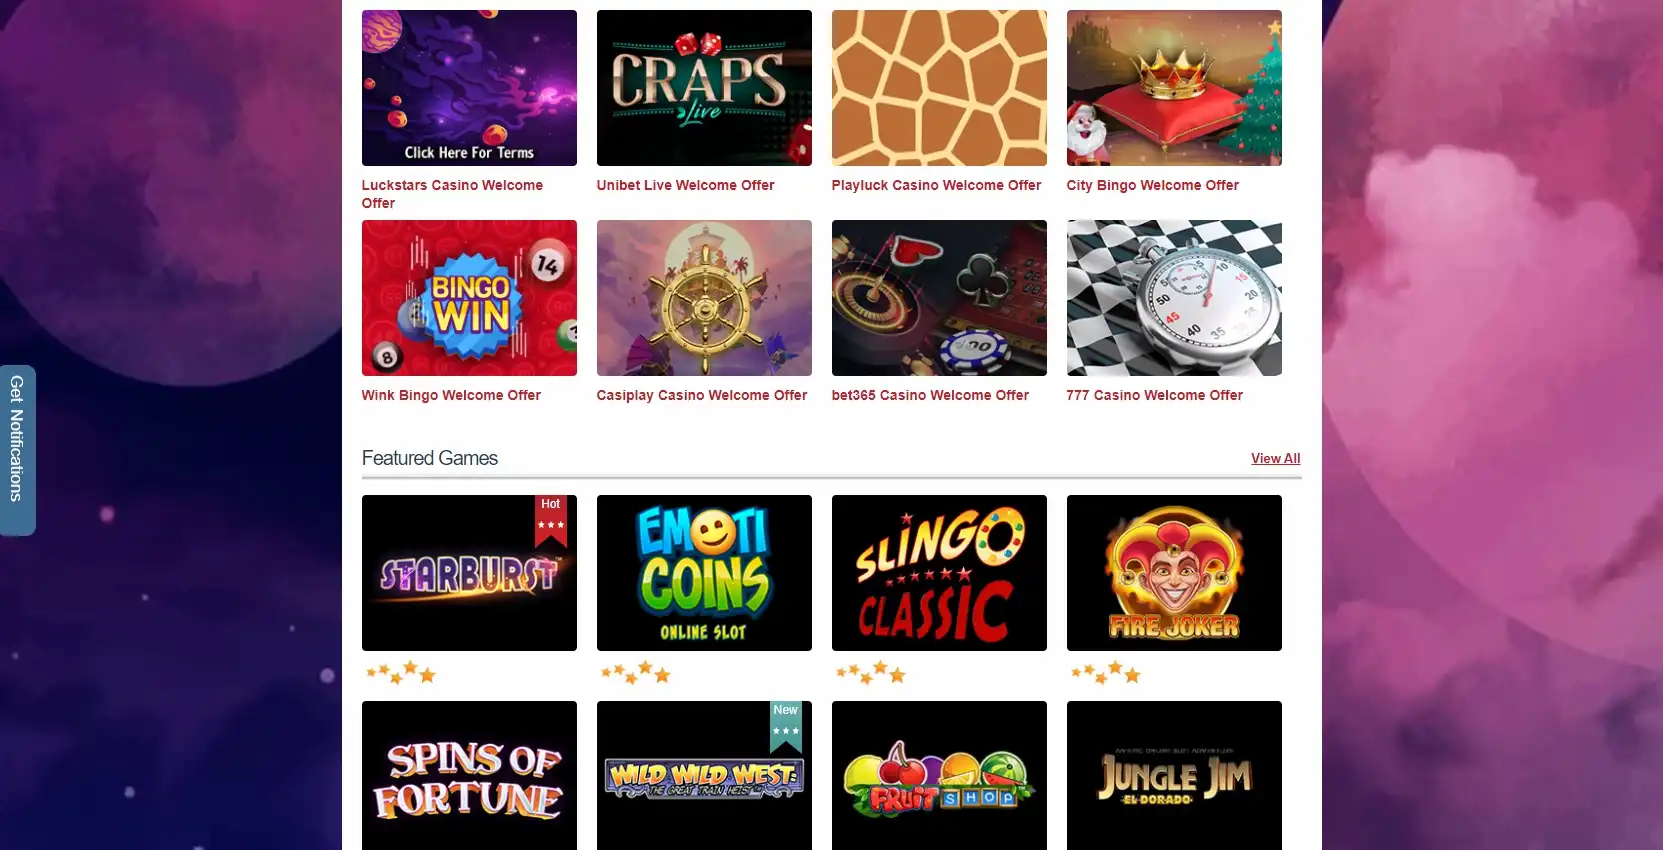Click the Hot ribbon badge on Starburst
The height and width of the screenshot is (850, 1663).
tap(551, 520)
